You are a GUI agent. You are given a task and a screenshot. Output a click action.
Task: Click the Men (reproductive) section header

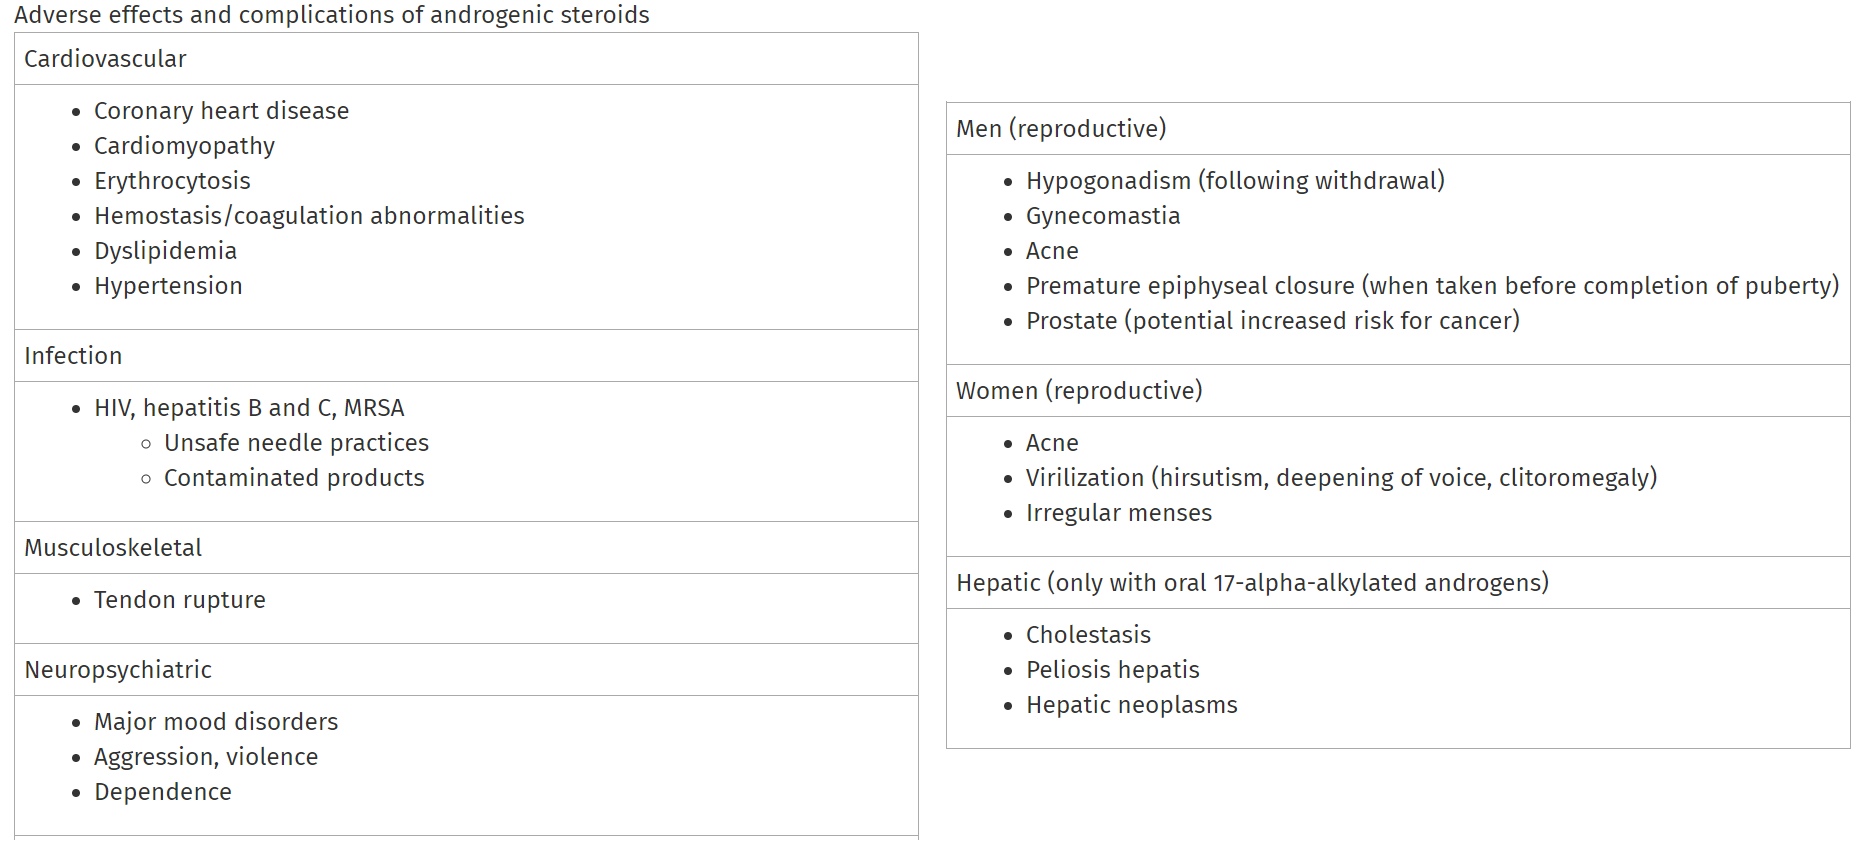[x=1061, y=129]
